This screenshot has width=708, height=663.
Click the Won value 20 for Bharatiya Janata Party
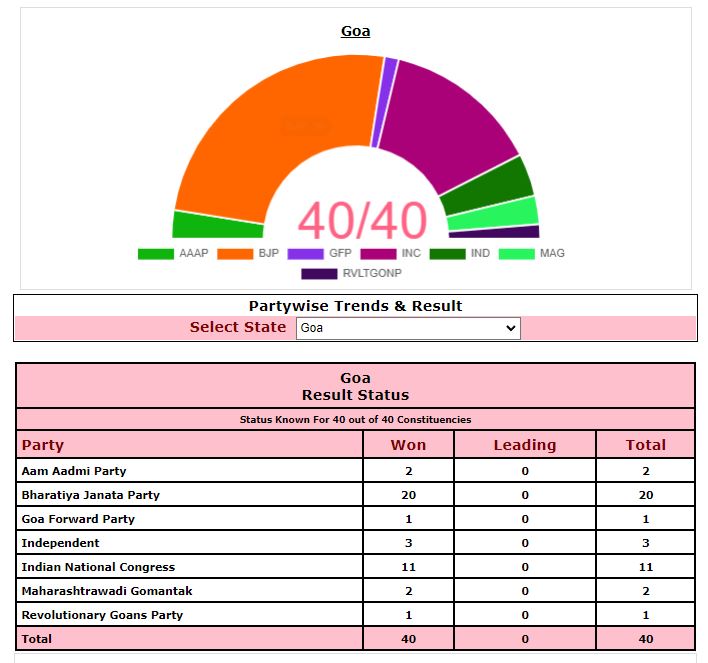coord(409,495)
